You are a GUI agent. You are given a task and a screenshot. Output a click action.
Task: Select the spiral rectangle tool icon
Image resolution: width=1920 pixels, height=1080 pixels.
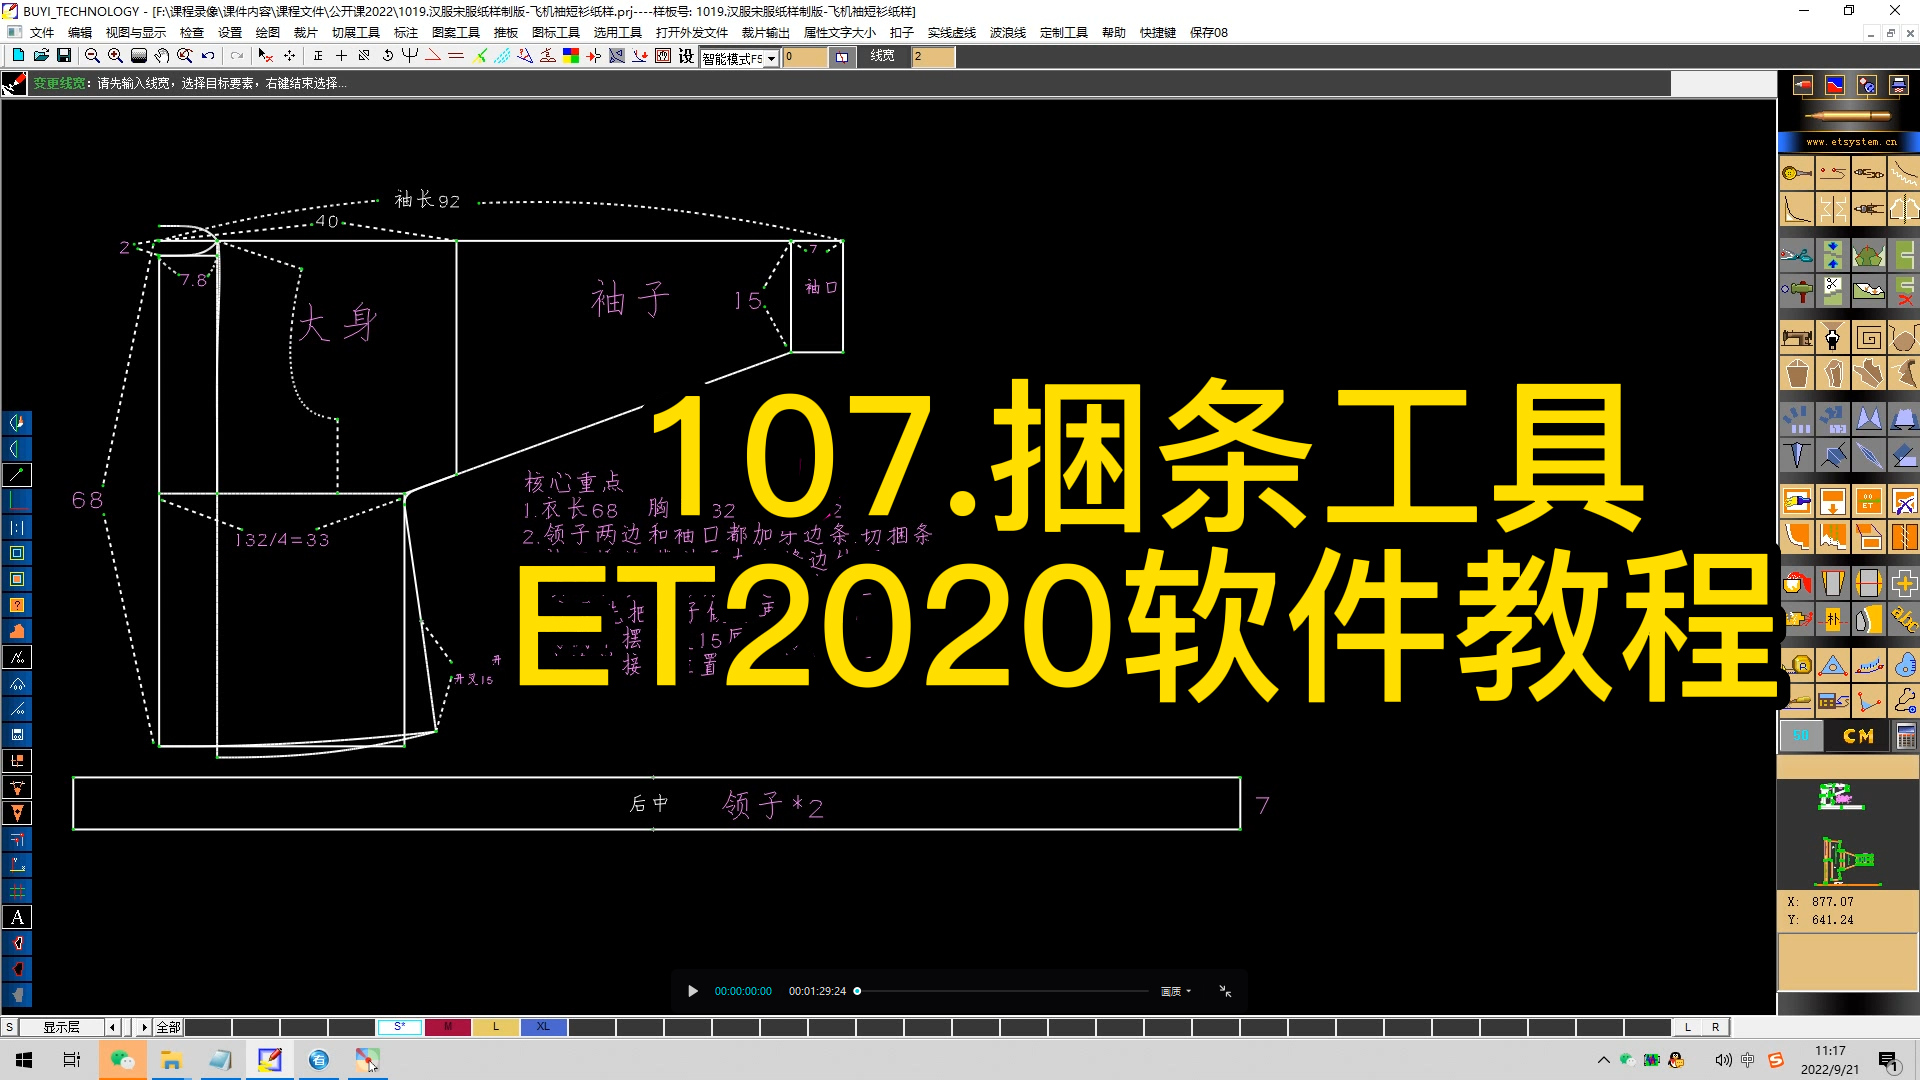[1868, 338]
